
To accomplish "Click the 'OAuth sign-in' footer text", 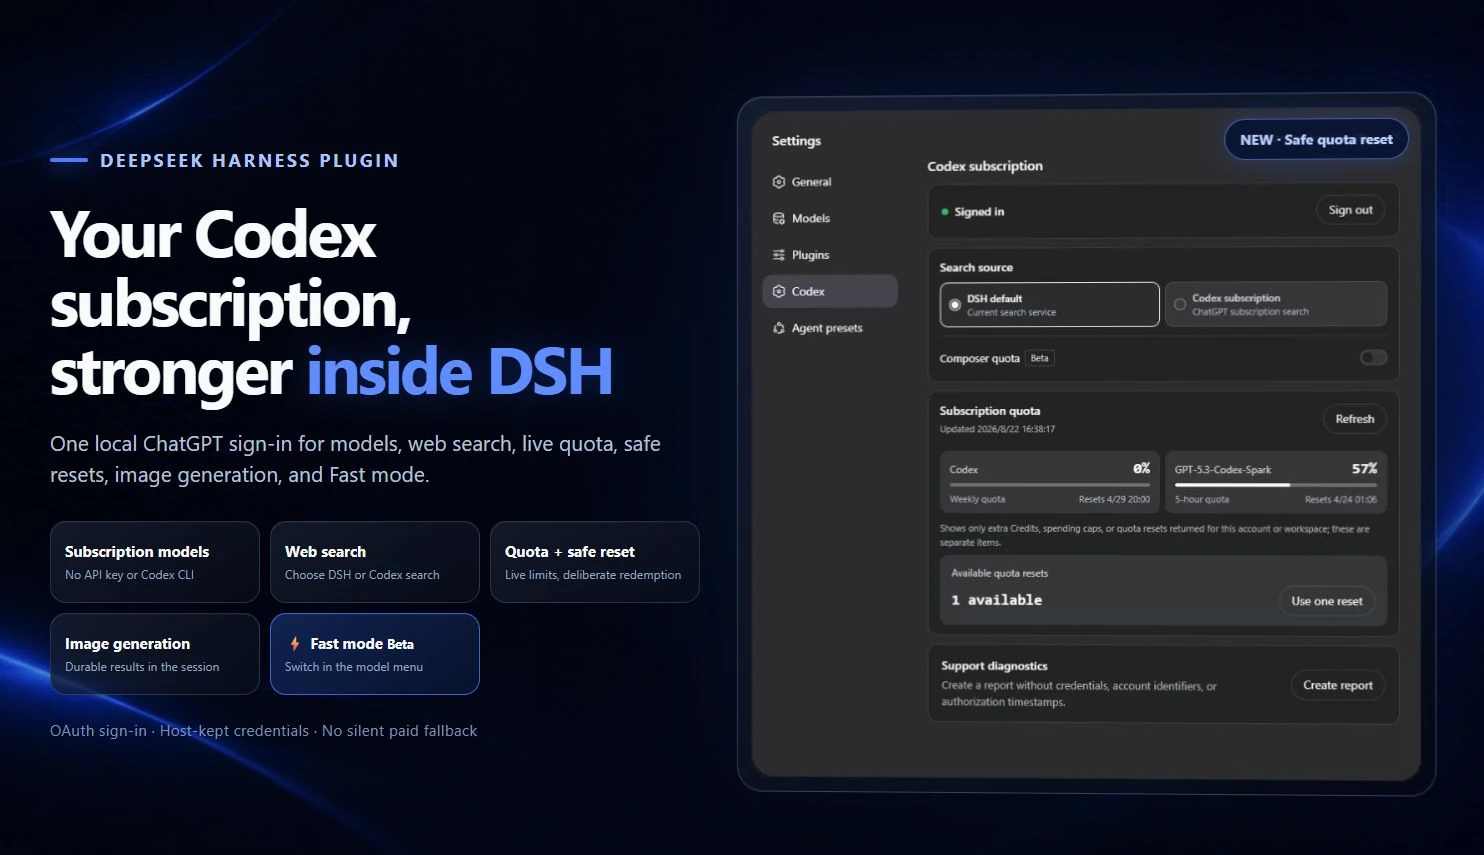I will pyautogui.click(x=98, y=731).
